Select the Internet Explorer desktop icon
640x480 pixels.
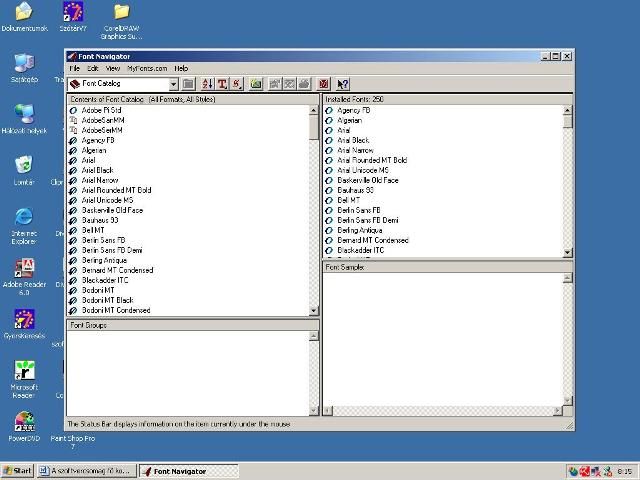pyautogui.click(x=23, y=224)
